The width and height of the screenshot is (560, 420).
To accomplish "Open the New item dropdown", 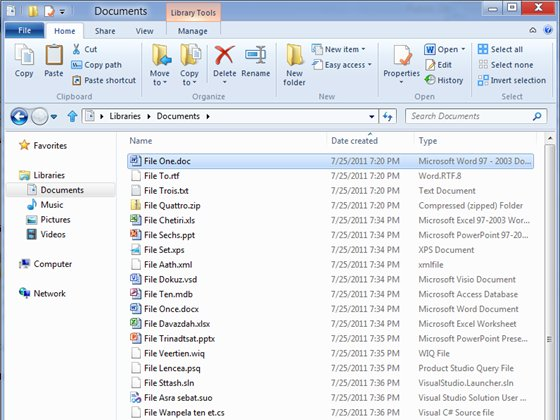I will [x=339, y=49].
